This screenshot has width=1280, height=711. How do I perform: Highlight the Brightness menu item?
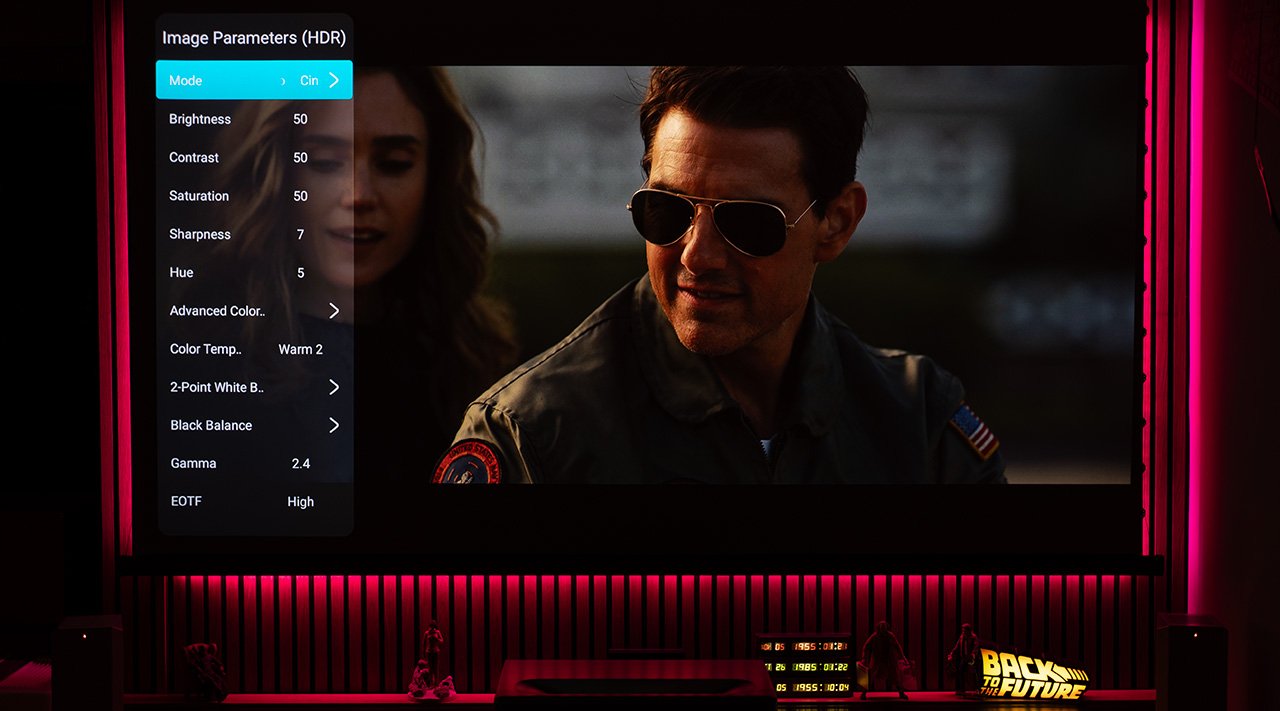click(x=200, y=119)
